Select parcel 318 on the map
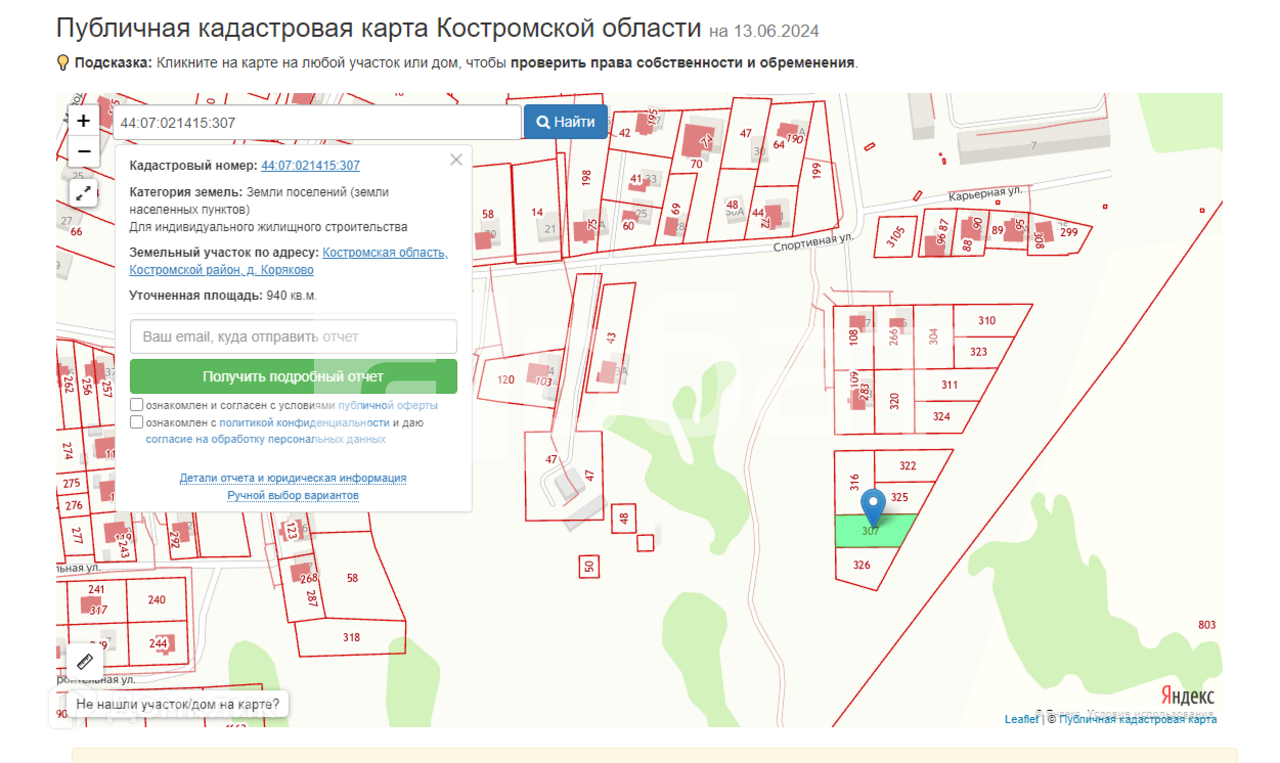This screenshot has width=1280, height=763. [351, 637]
